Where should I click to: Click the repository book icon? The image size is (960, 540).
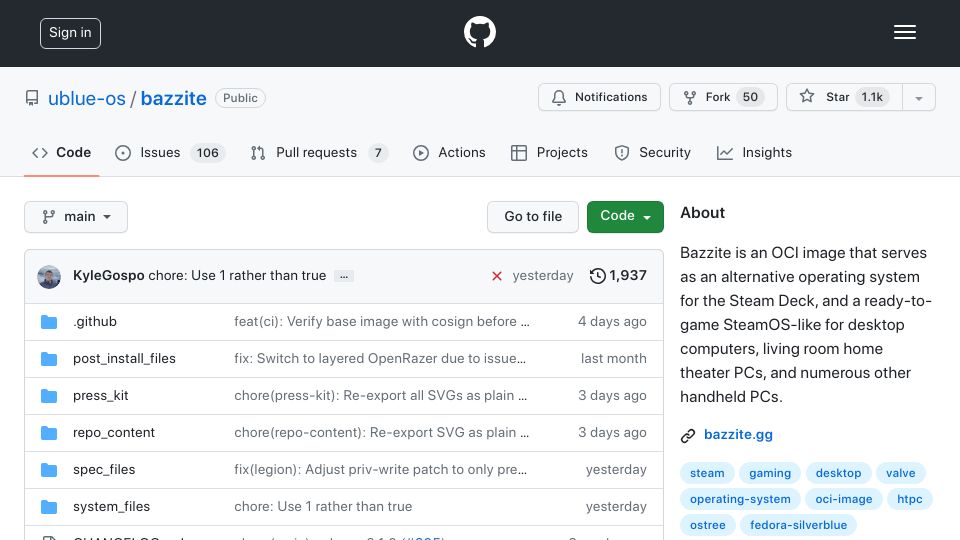tap(32, 98)
